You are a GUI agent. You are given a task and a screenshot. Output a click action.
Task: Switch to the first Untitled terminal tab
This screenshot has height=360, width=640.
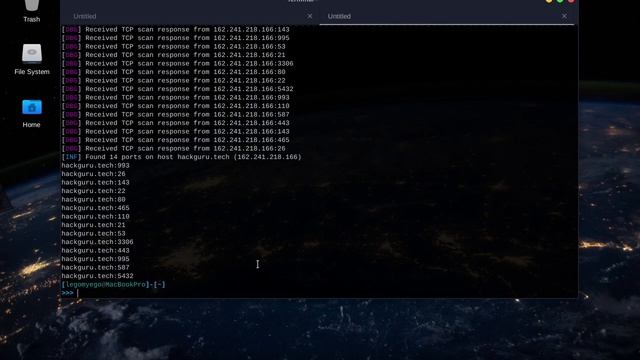point(84,16)
